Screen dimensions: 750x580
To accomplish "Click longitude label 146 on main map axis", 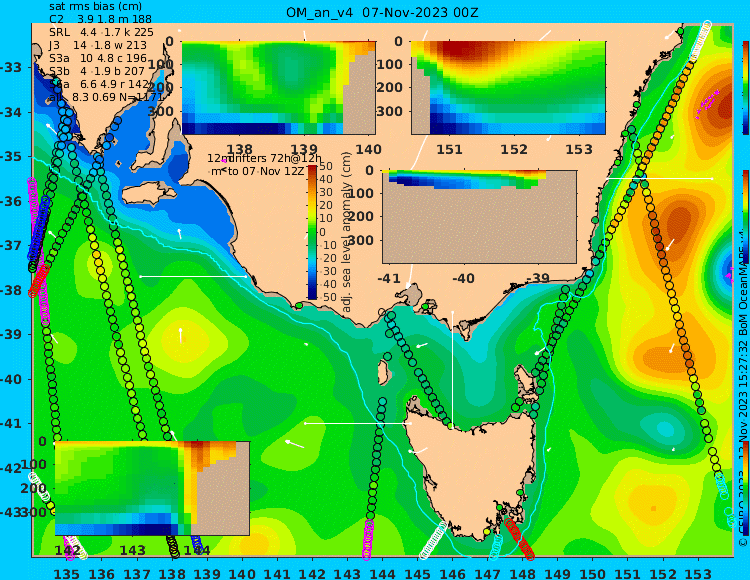I will 452,574.
